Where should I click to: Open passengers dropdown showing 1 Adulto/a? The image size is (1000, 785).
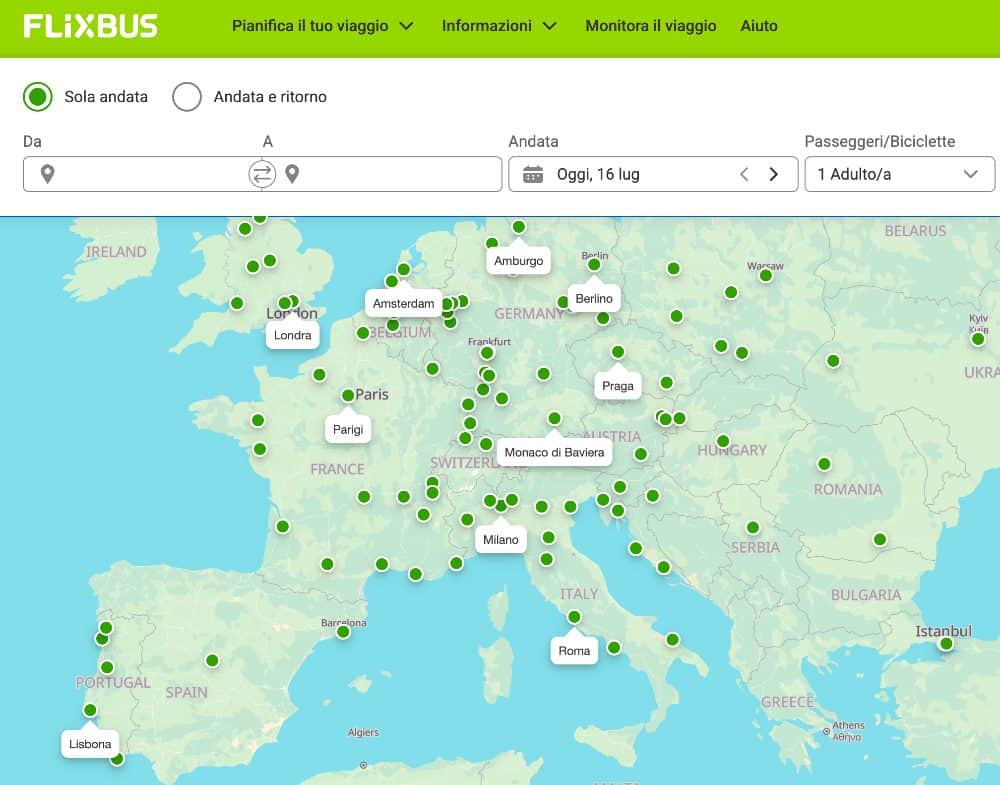[899, 174]
